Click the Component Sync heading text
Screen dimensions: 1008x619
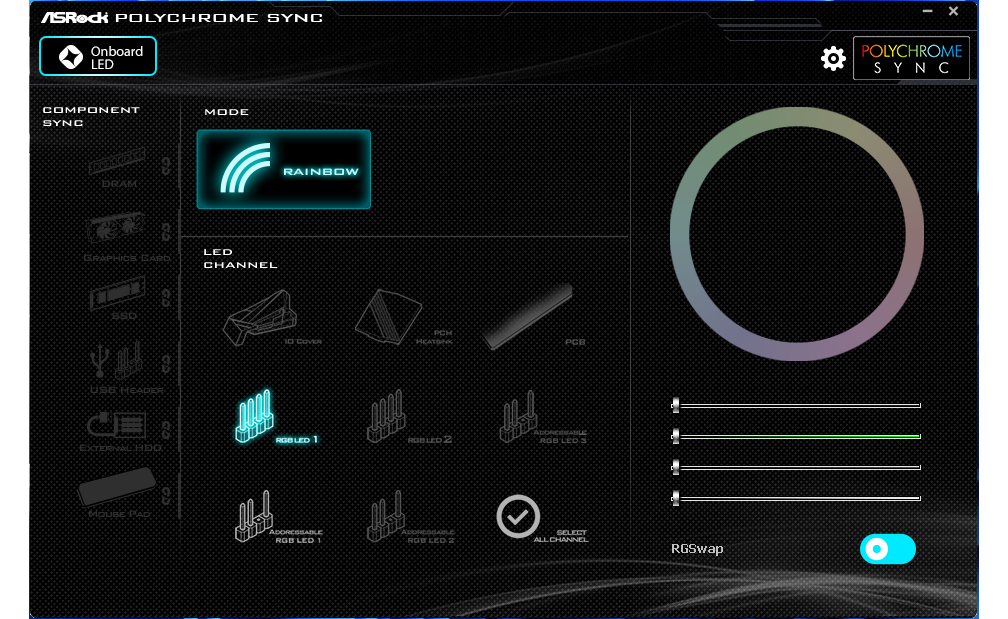pyautogui.click(x=91, y=116)
